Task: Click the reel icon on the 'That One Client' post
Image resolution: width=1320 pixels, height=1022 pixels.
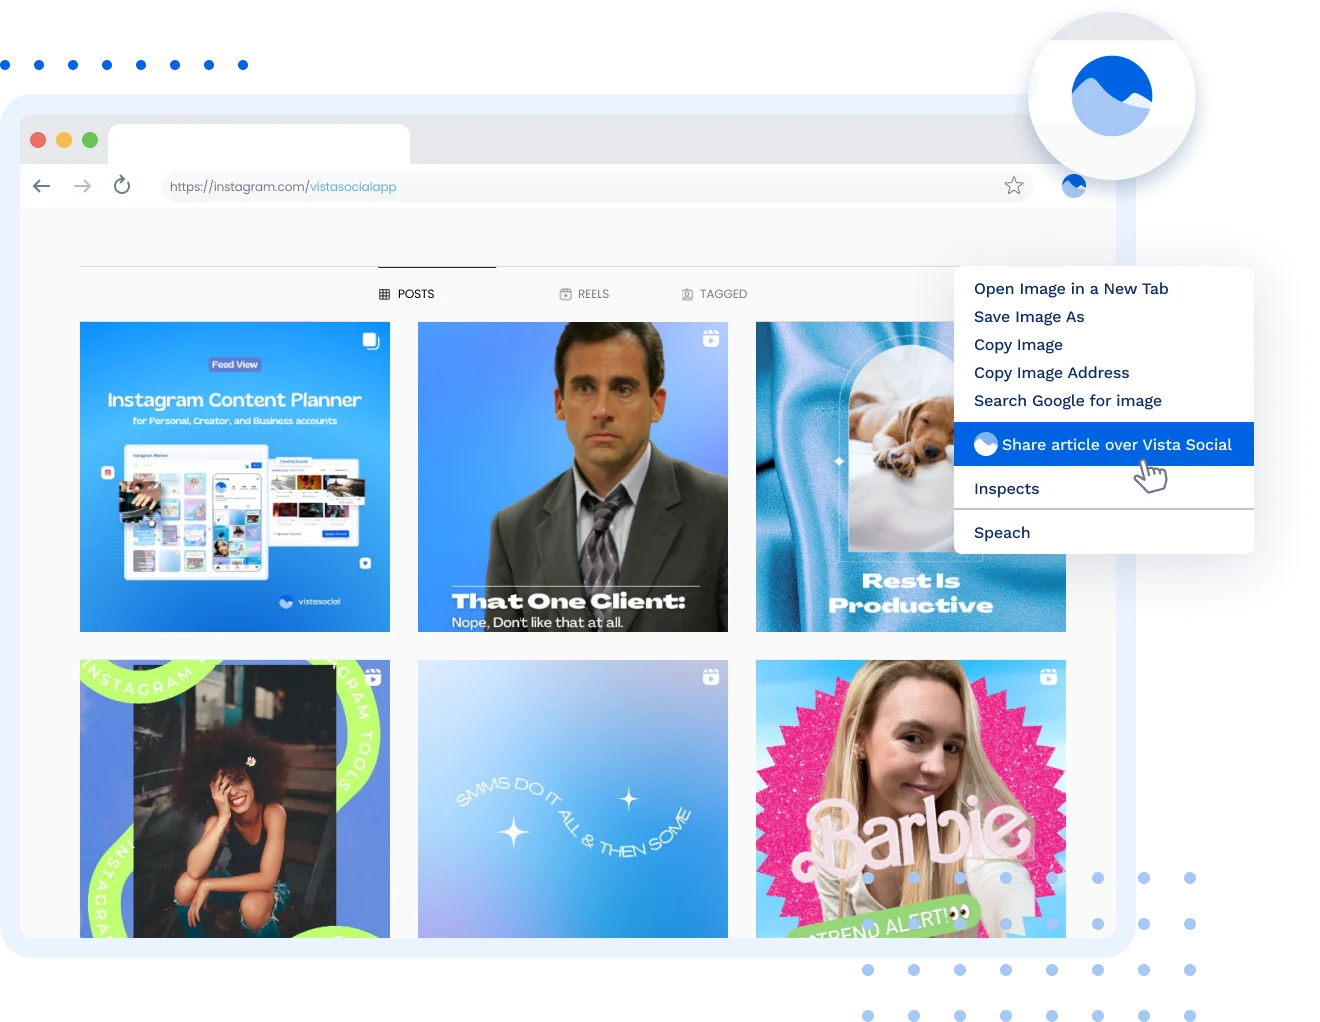Action: tap(709, 340)
